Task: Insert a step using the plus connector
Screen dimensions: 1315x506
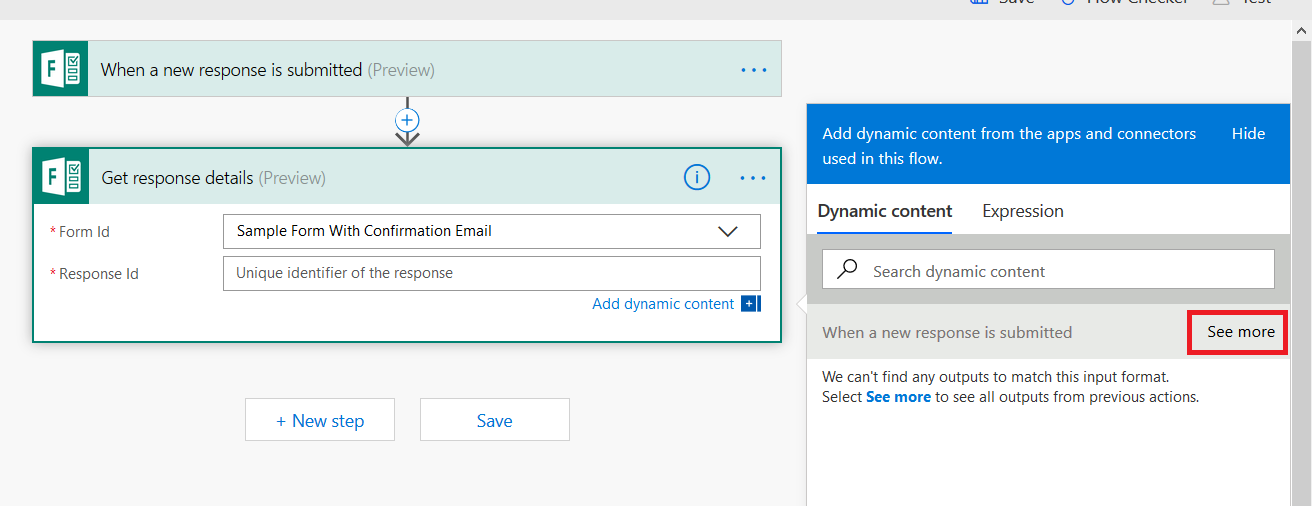Action: click(407, 119)
